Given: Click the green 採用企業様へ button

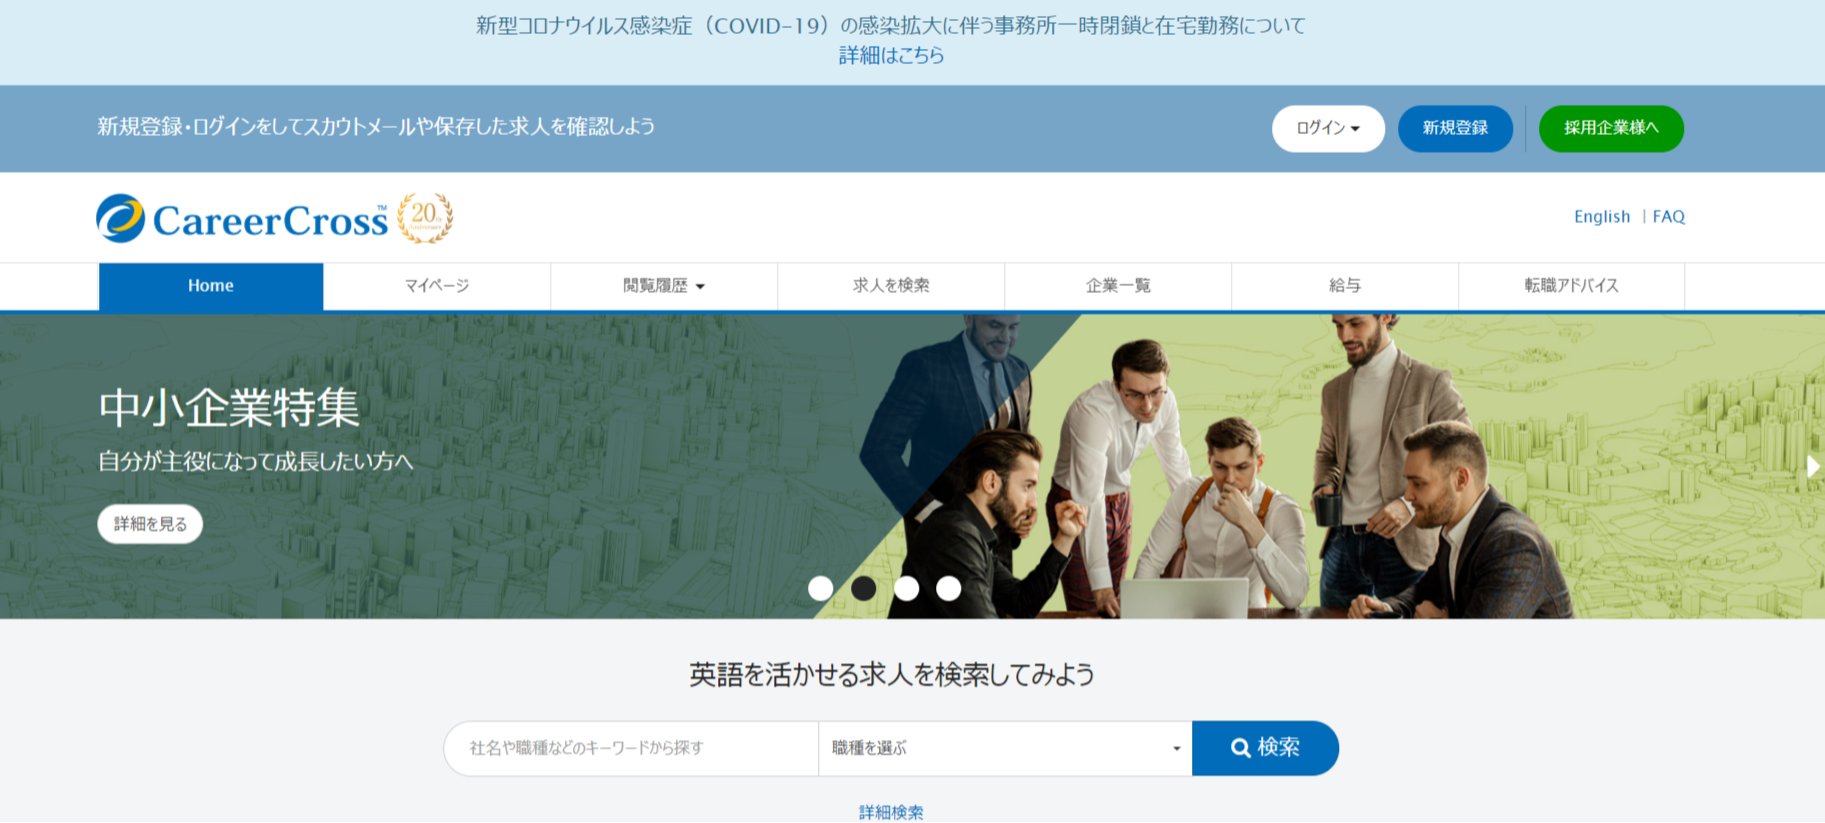Looking at the screenshot, I should pyautogui.click(x=1610, y=128).
